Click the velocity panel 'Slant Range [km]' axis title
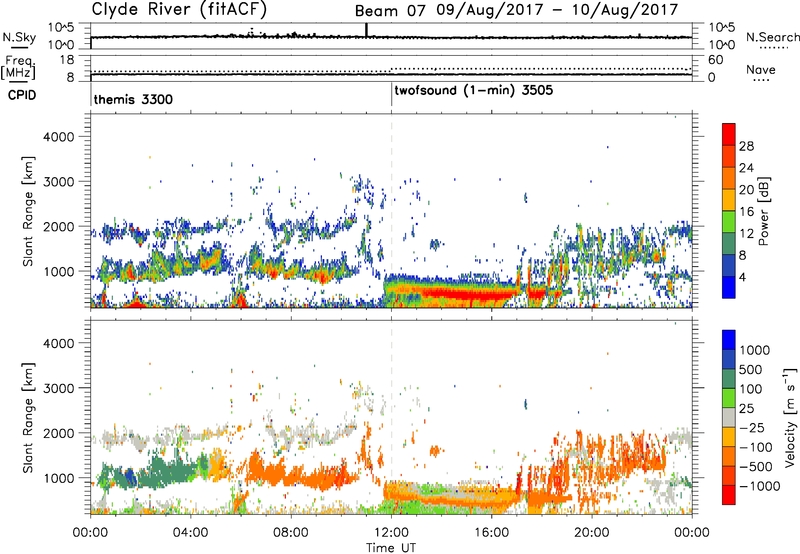 point(28,417)
